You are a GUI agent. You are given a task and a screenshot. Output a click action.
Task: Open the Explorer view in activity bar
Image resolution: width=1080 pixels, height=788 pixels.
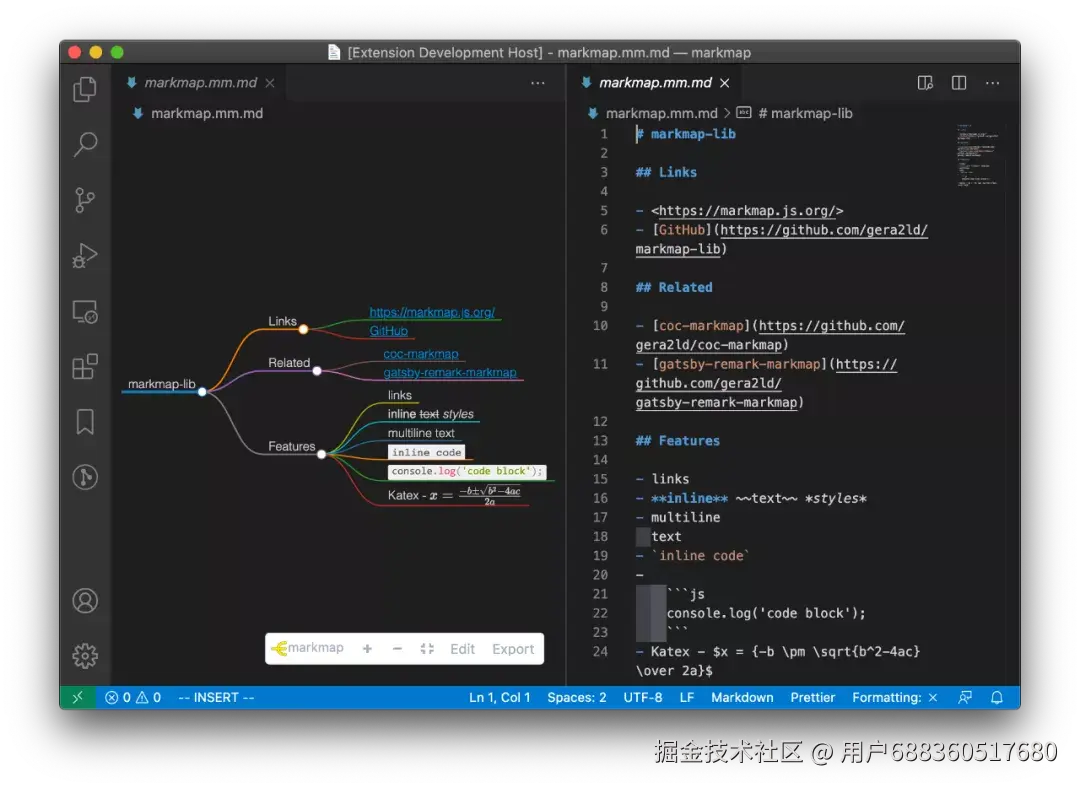(85, 90)
